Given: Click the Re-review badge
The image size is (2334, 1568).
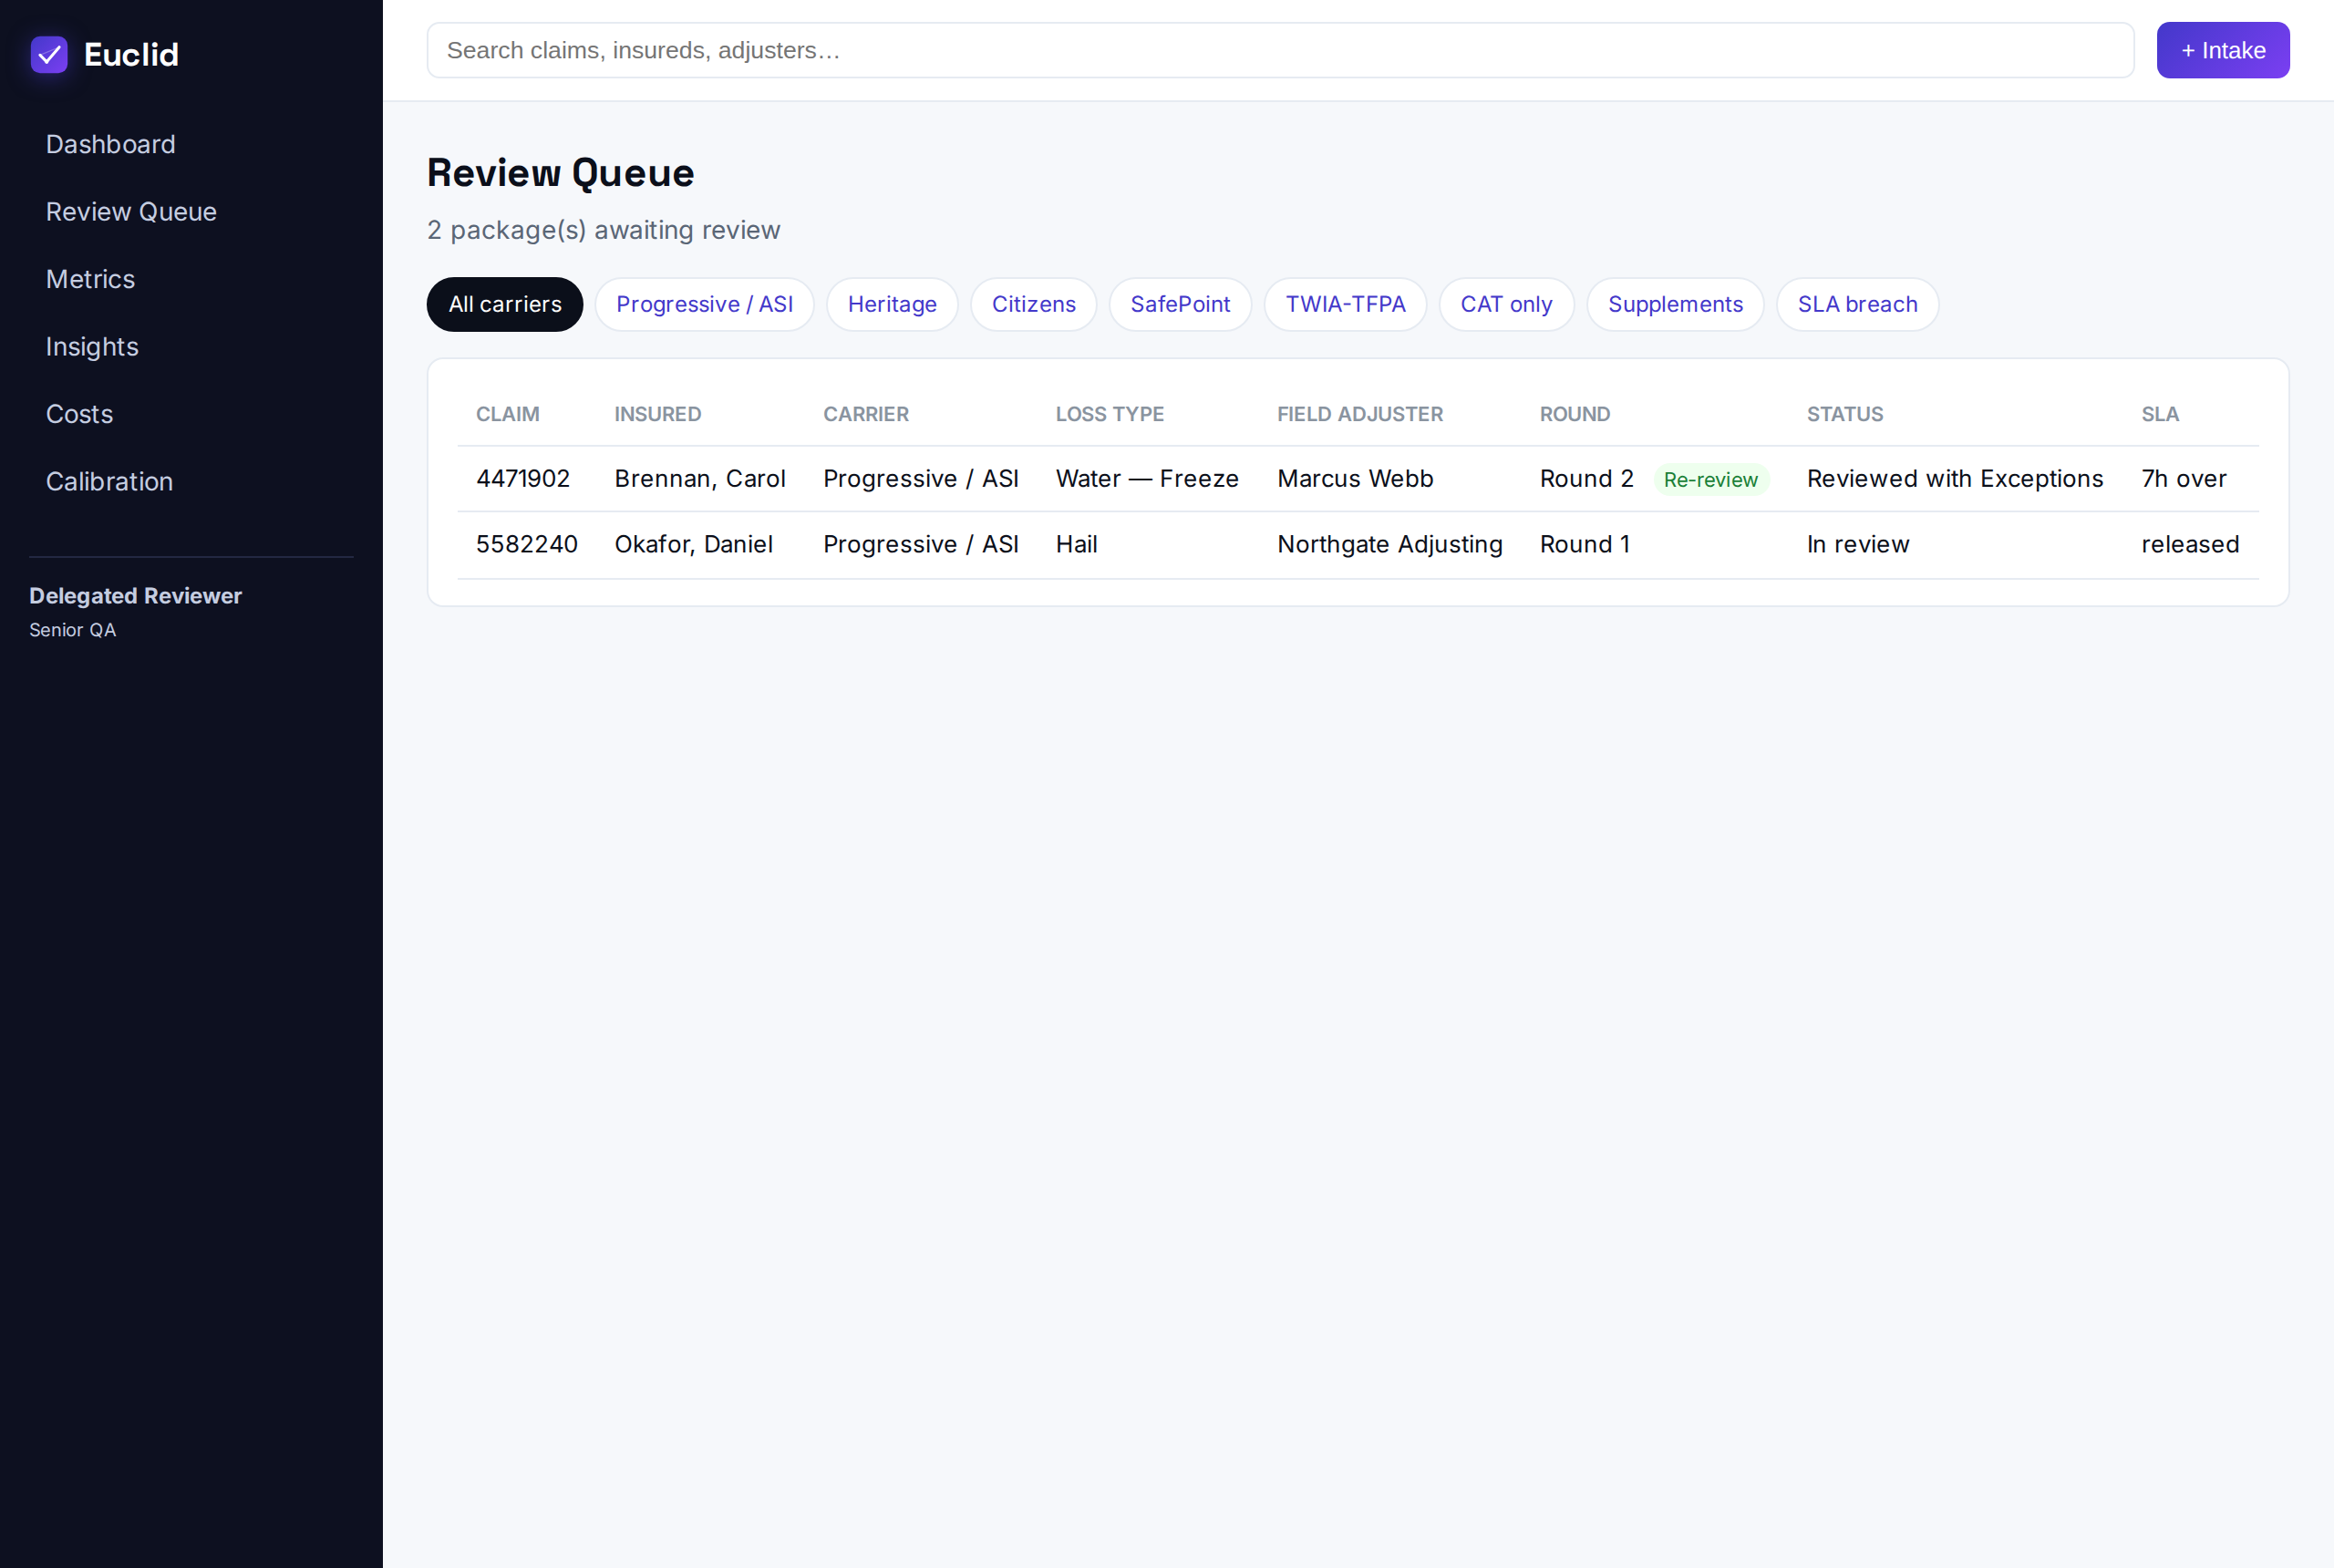Looking at the screenshot, I should coord(1710,480).
